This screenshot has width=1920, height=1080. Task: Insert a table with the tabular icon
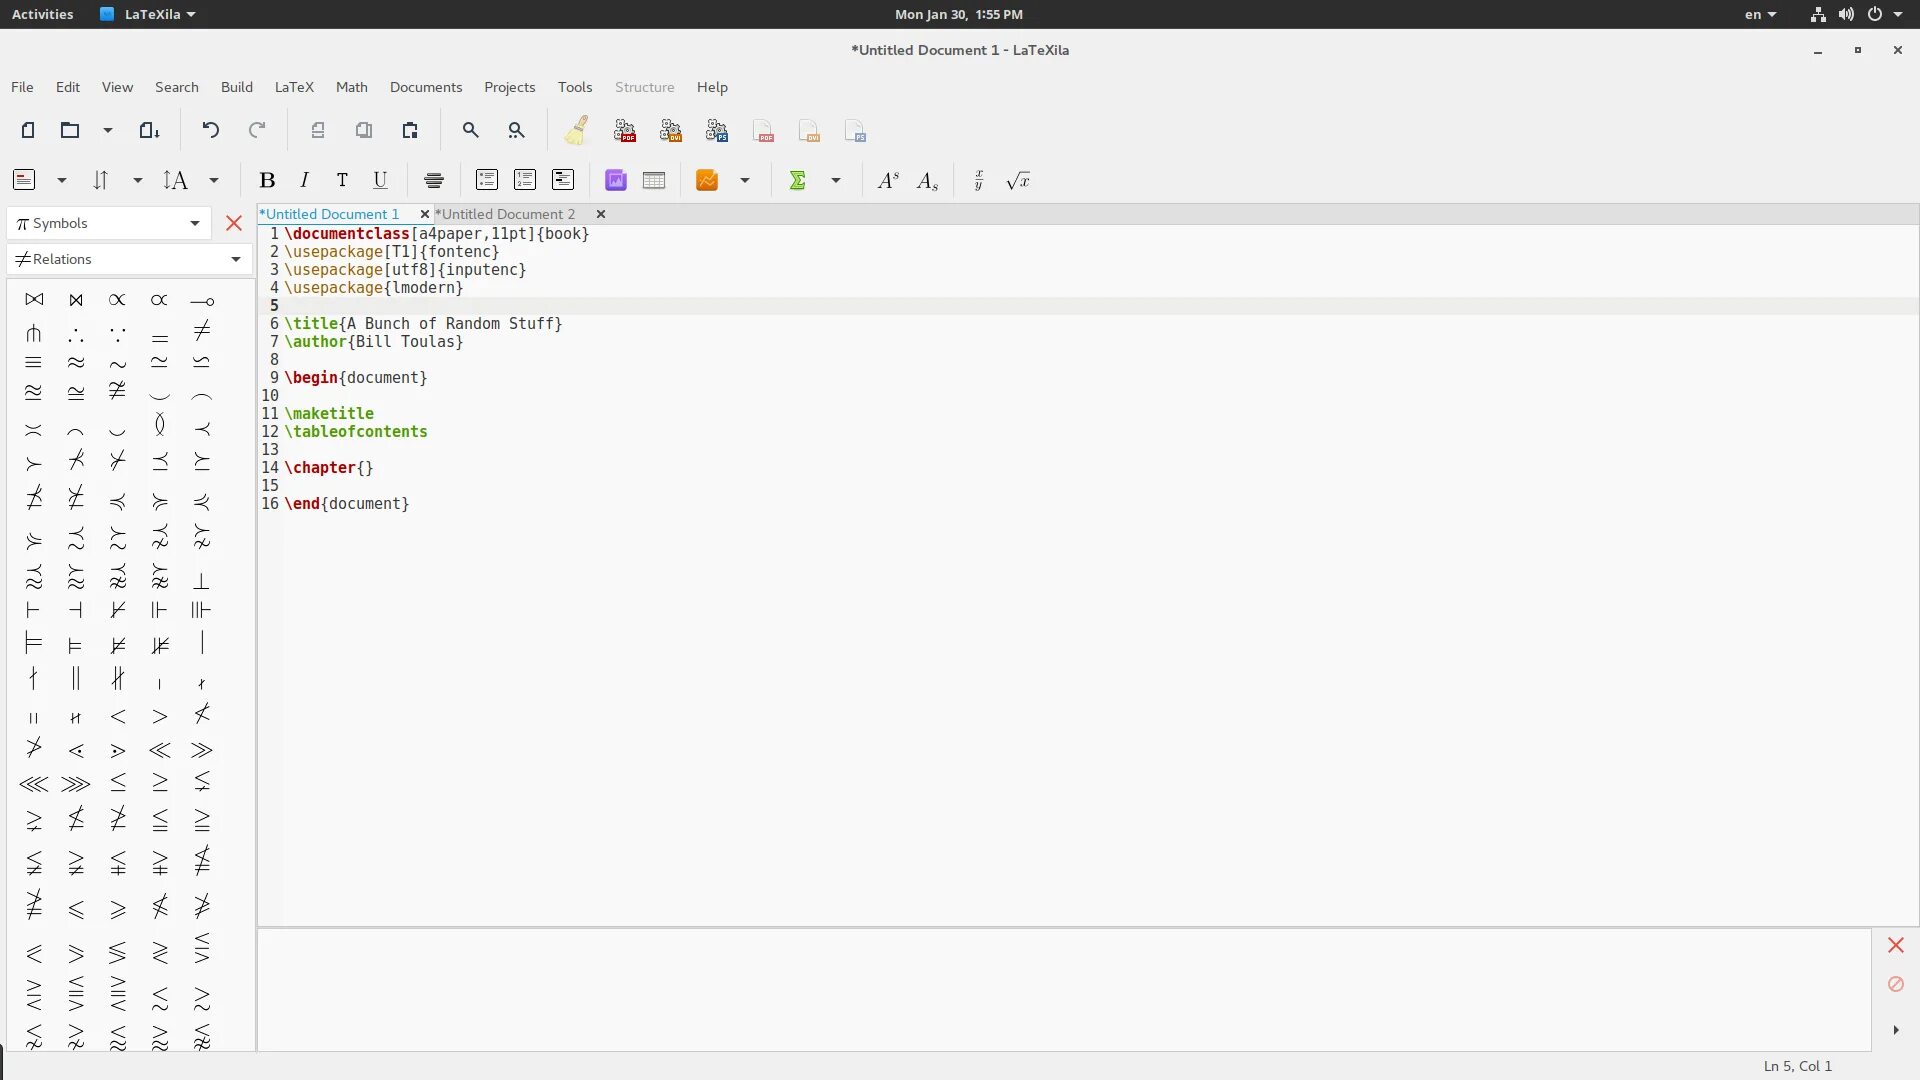click(x=654, y=181)
